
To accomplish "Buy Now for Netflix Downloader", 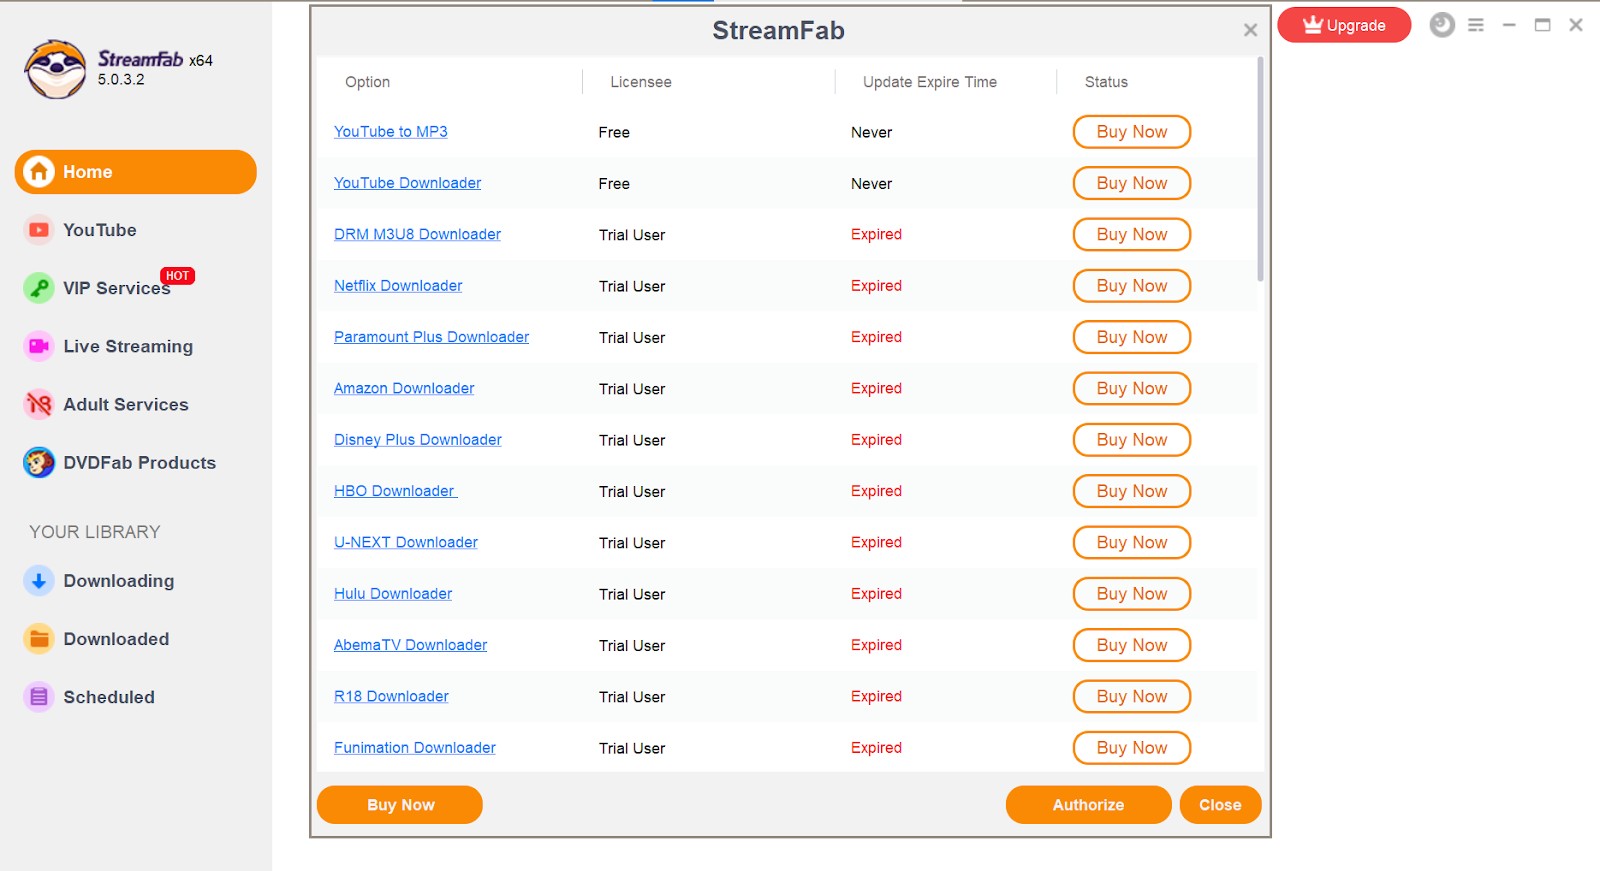I will 1132,286.
